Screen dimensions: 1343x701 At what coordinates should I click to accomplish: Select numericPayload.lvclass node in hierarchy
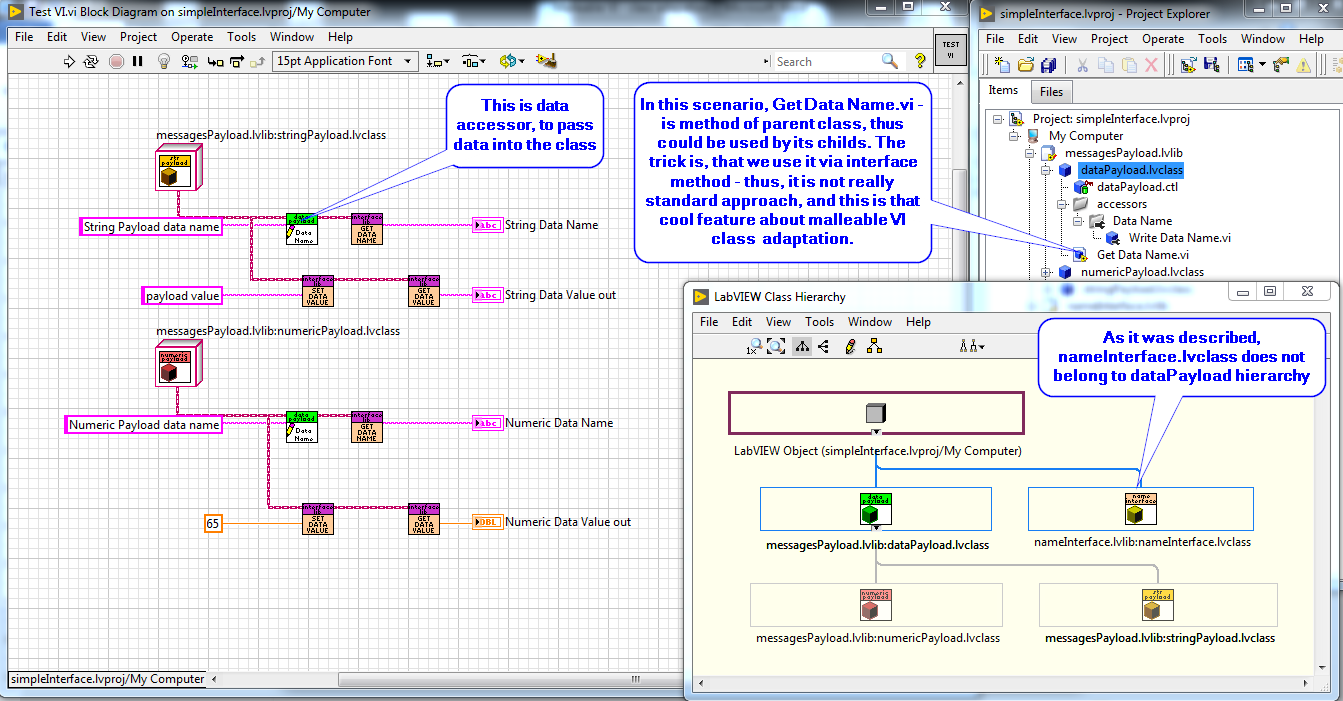coord(876,605)
